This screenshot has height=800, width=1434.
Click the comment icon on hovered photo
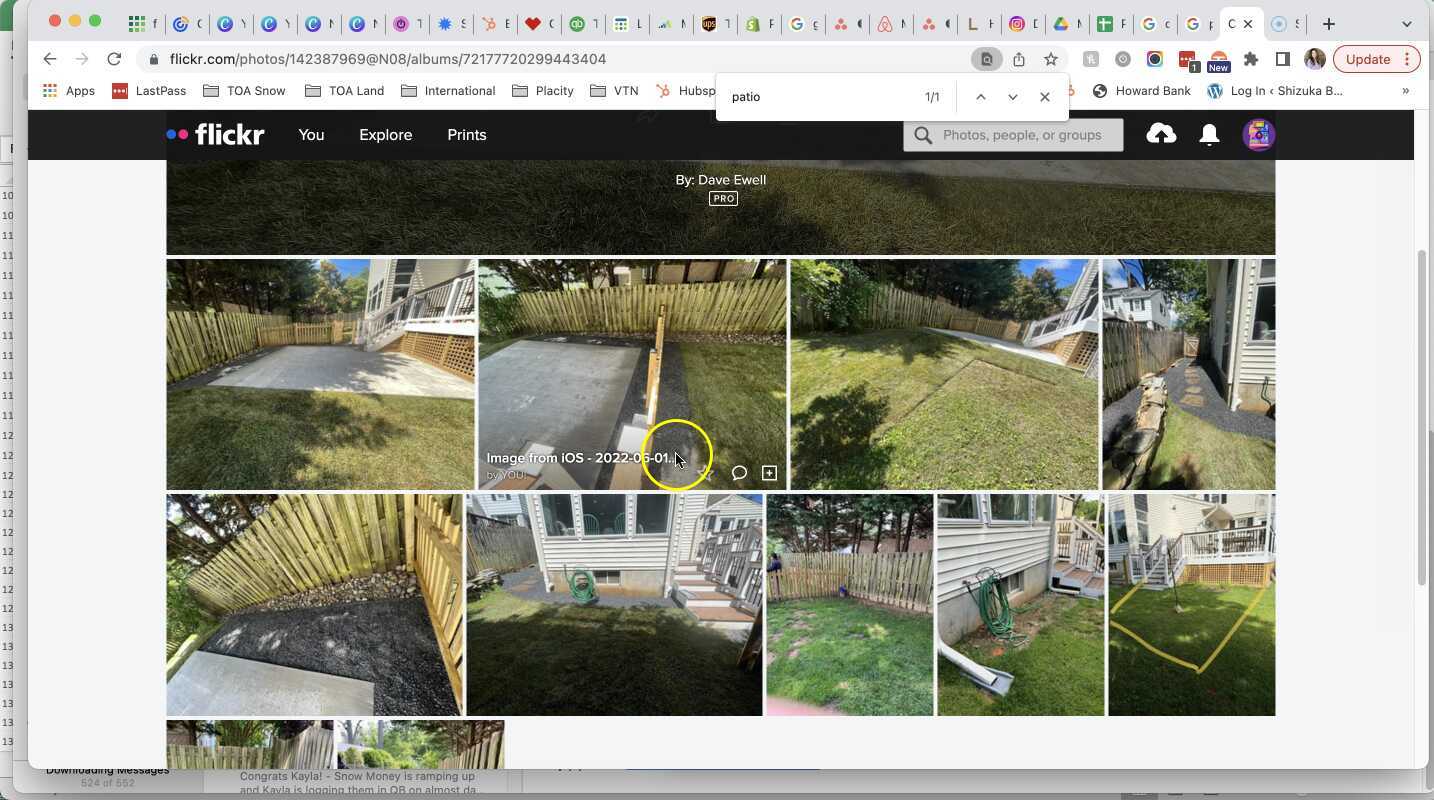coord(739,473)
